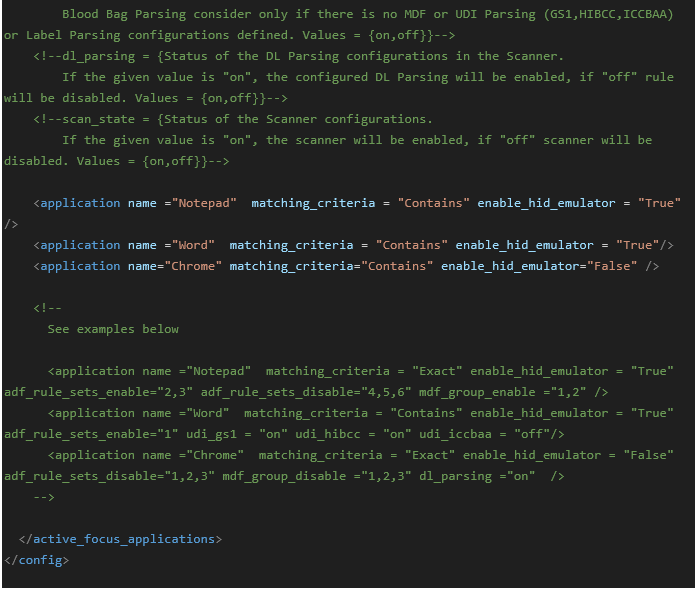Click the "Exact" value in Chrome example
This screenshot has height=590, width=696.
[430, 455]
